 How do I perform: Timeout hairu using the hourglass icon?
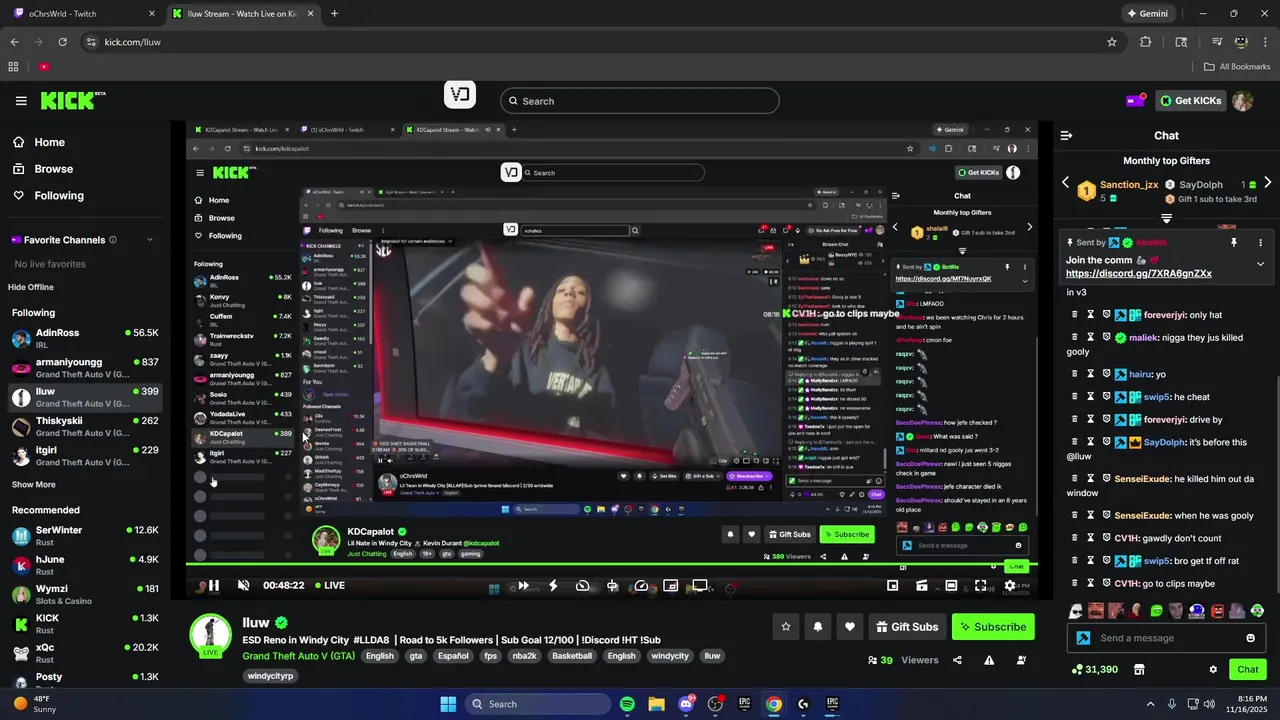click(1091, 374)
